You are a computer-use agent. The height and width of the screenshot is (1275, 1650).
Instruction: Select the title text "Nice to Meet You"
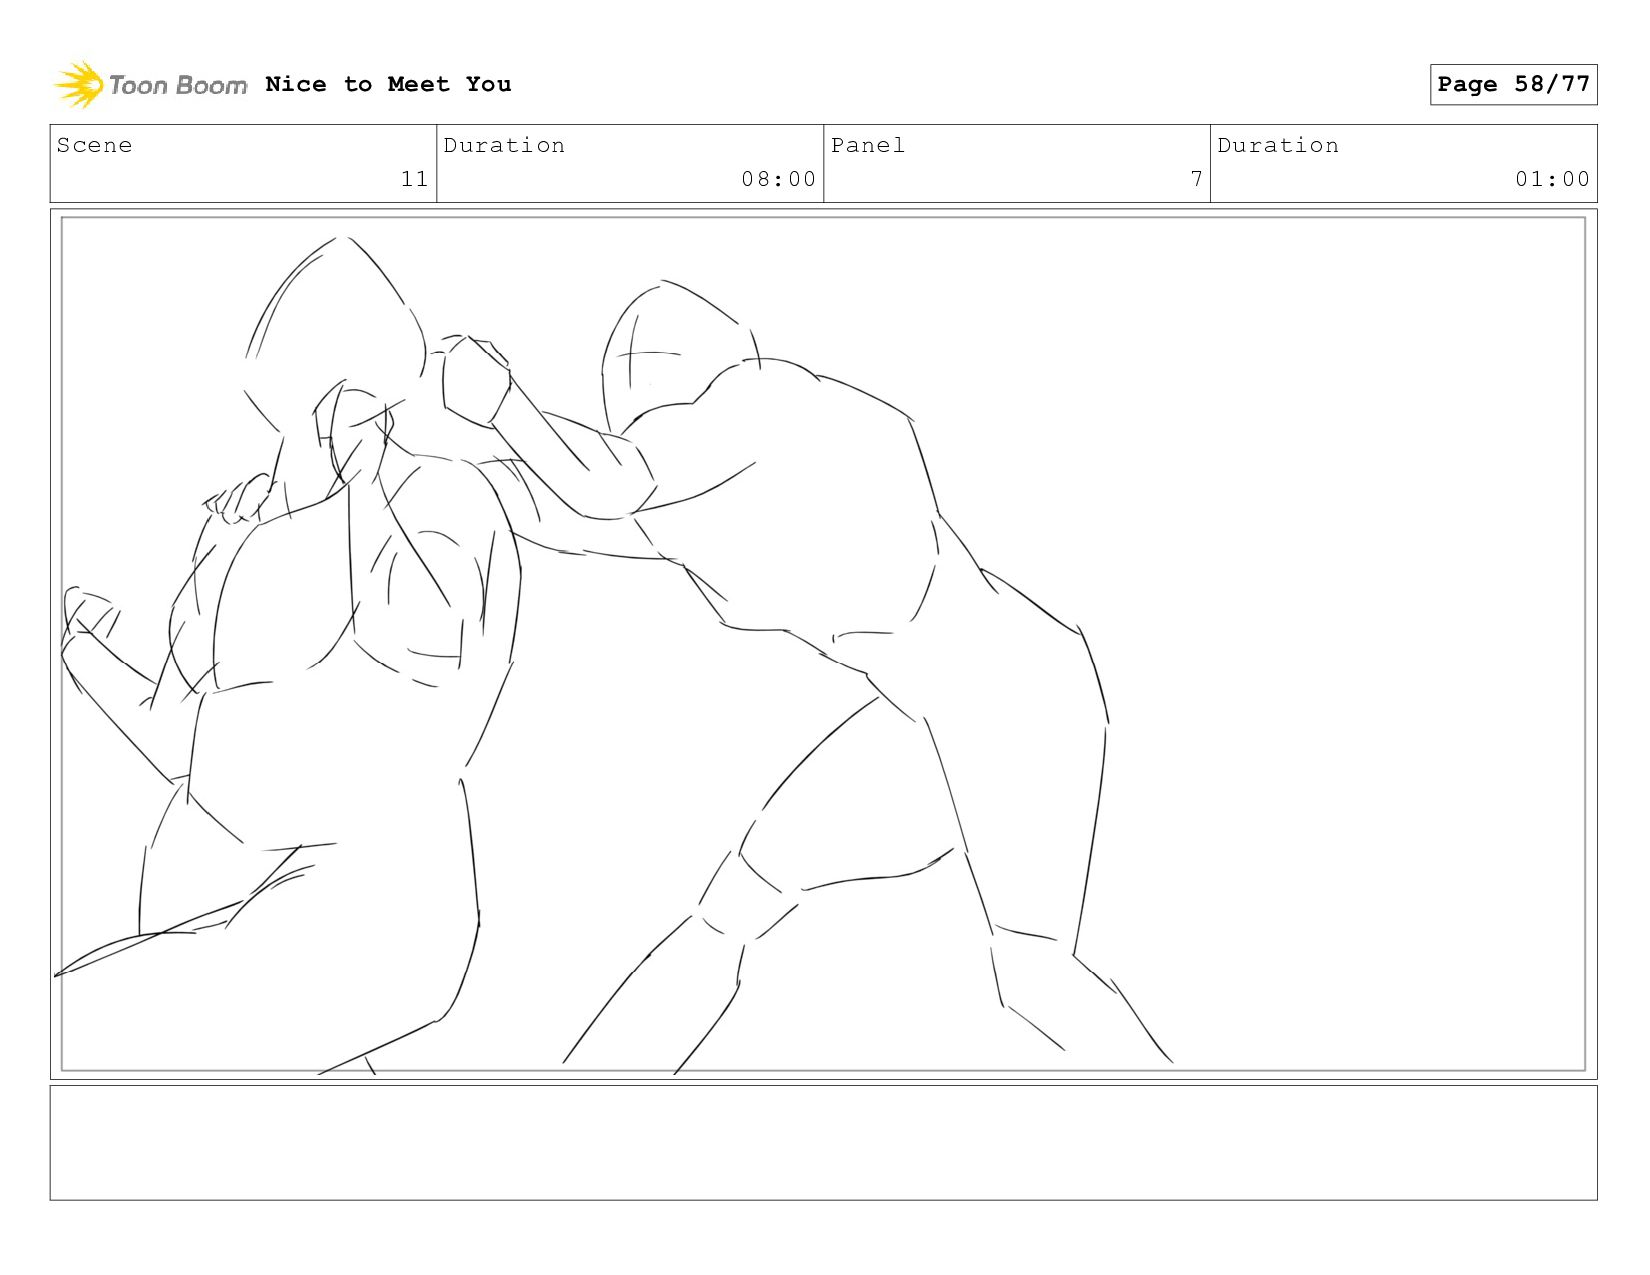[x=388, y=84]
